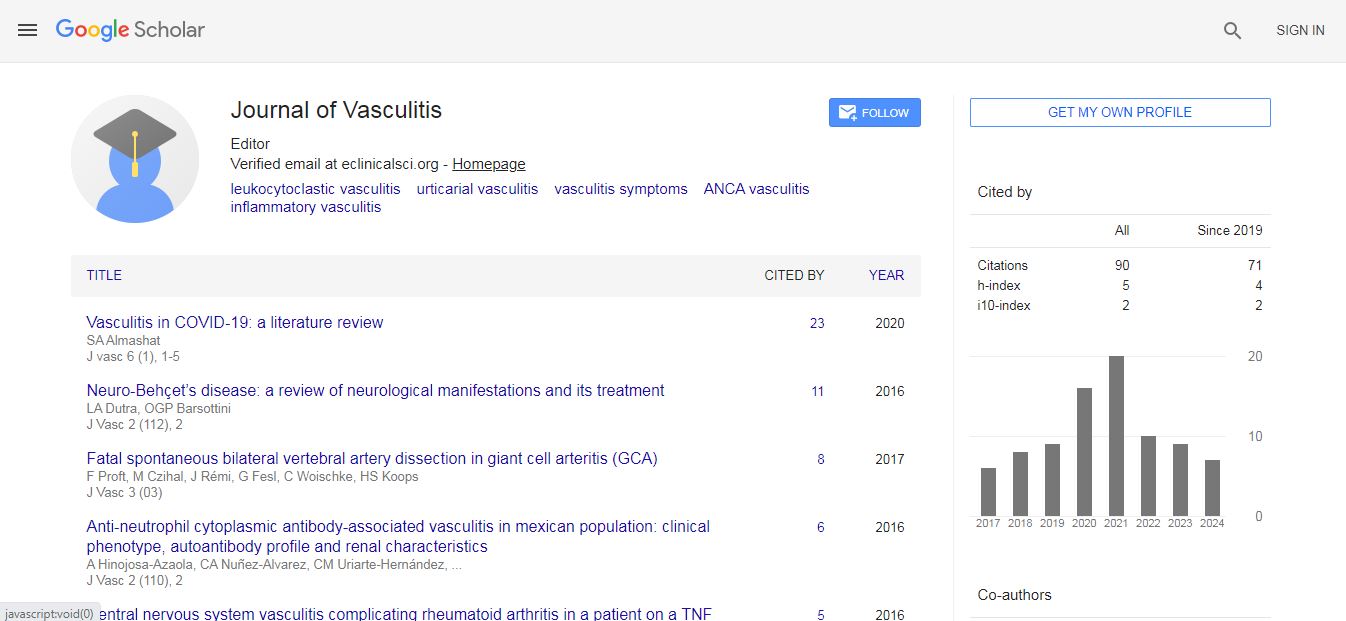Sort articles by Title column header
Image resolution: width=1346 pixels, height=621 pixels.
click(104, 275)
